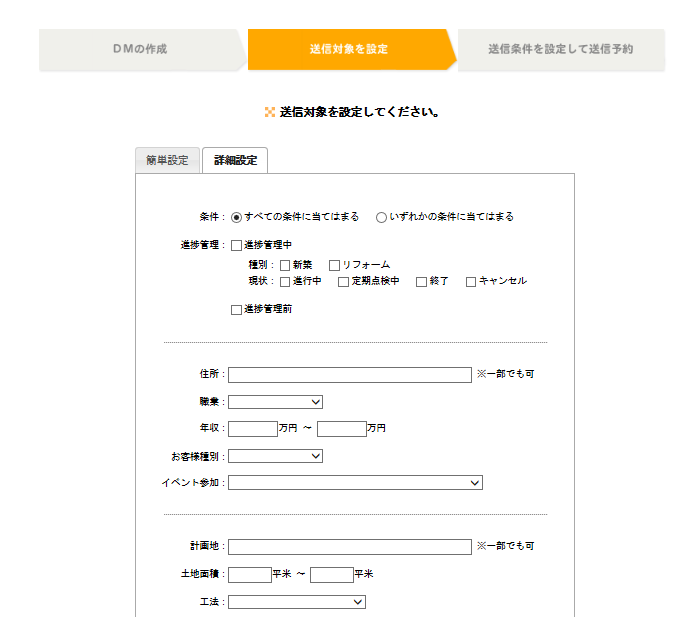Click the 計画地 text field

coord(350,547)
